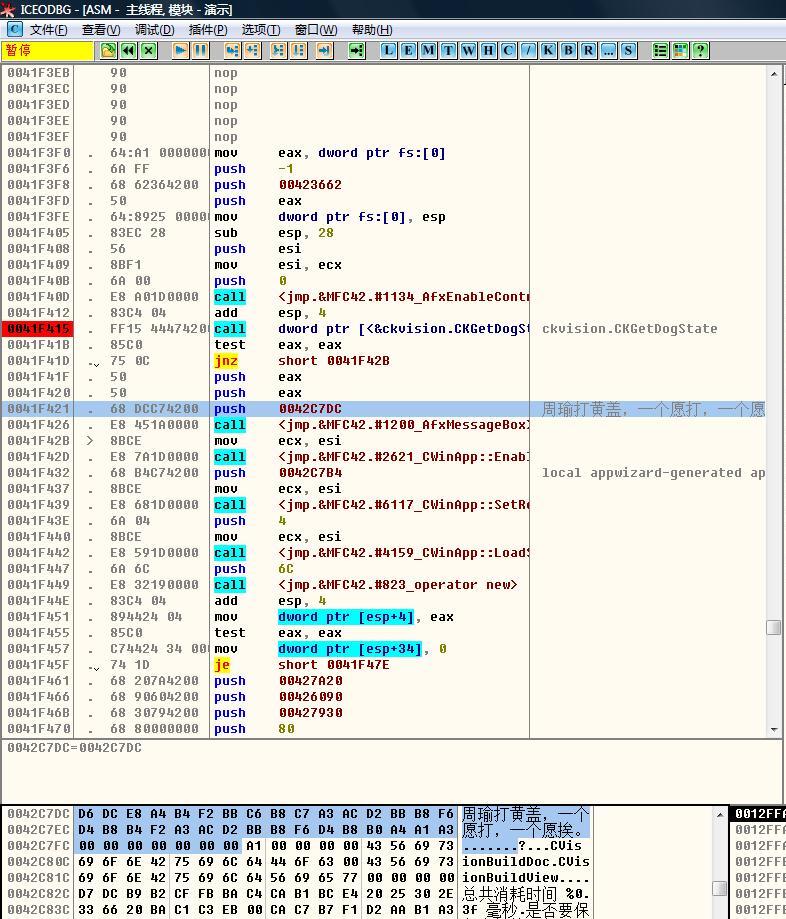Click the ionBuildDoc.CVis ASCII text

pos(526,862)
